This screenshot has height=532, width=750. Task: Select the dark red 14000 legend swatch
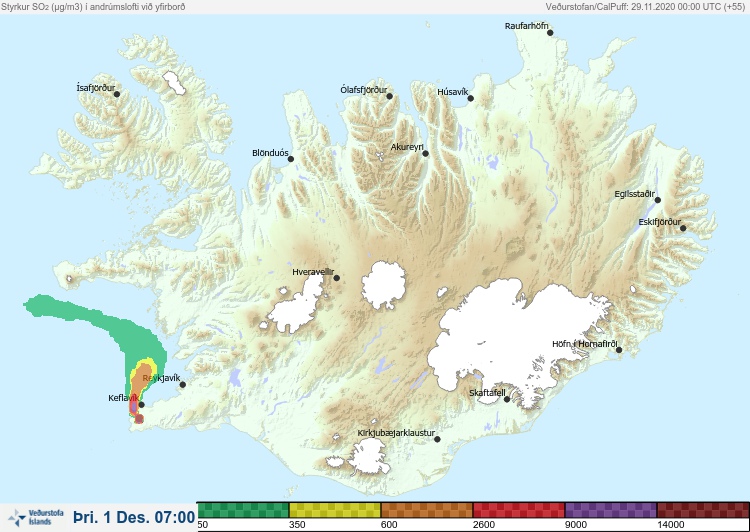coord(703,510)
